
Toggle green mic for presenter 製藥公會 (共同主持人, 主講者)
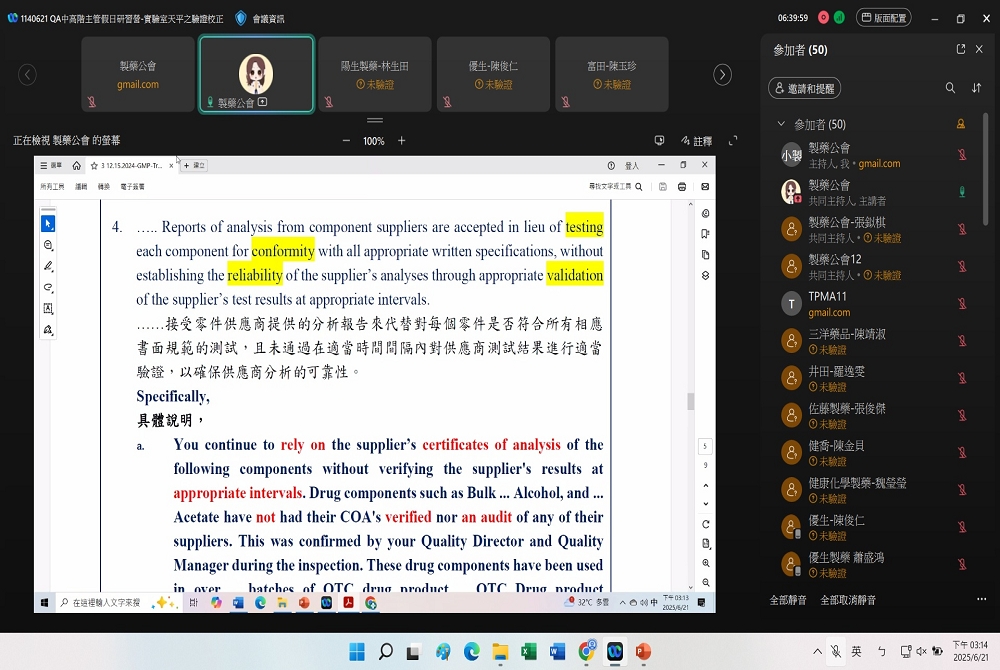pos(962,191)
